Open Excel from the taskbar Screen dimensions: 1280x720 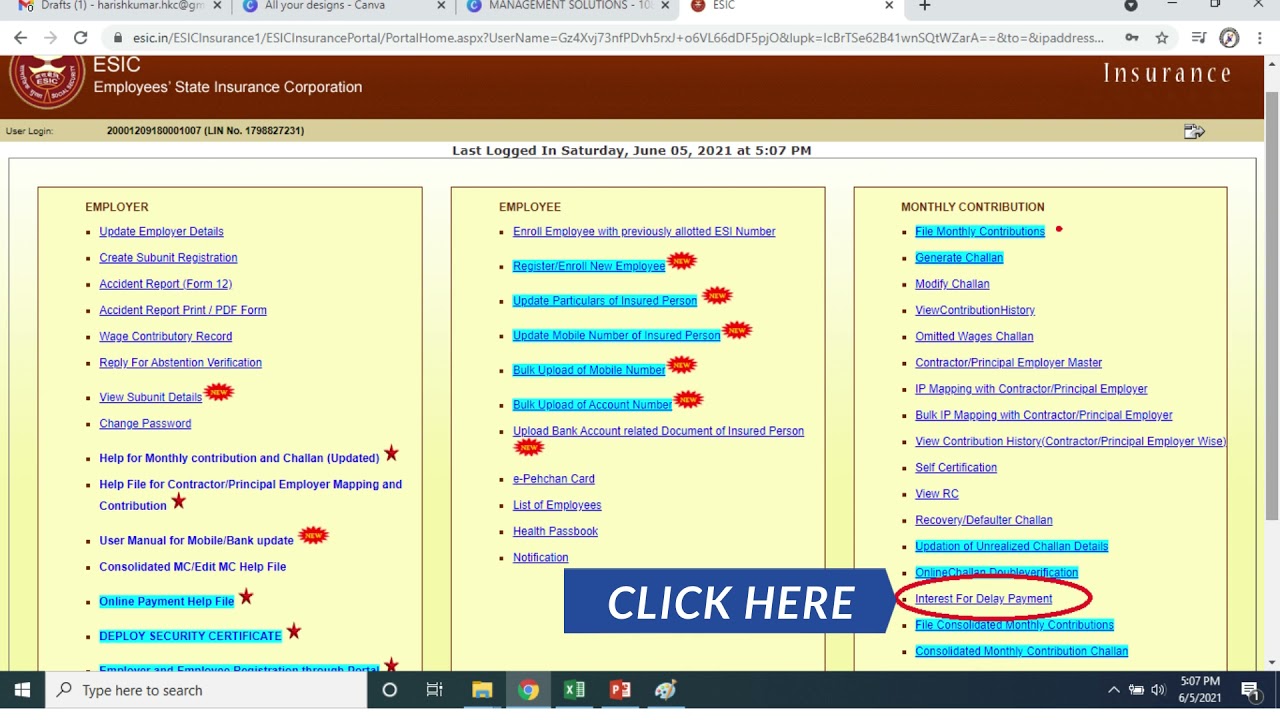pos(574,690)
